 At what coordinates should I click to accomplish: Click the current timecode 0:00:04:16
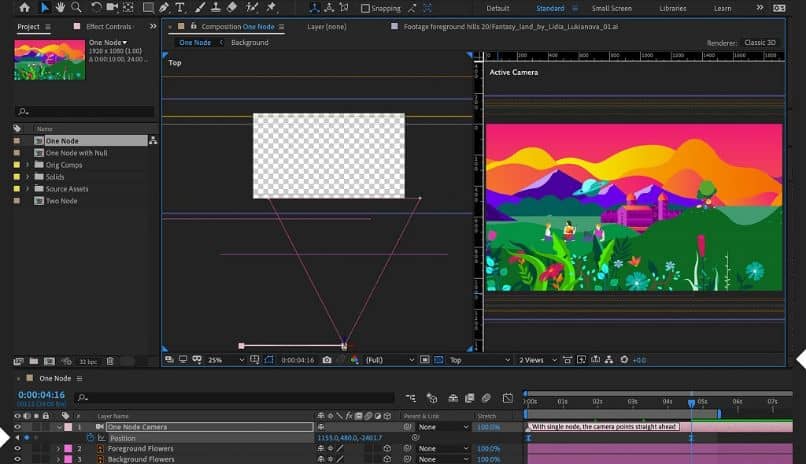click(x=41, y=395)
